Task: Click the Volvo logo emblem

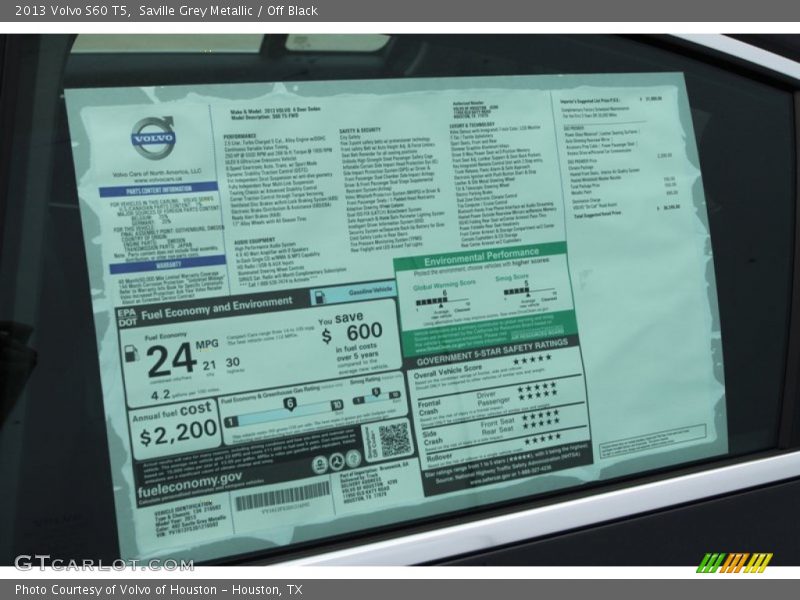Action: [x=154, y=137]
